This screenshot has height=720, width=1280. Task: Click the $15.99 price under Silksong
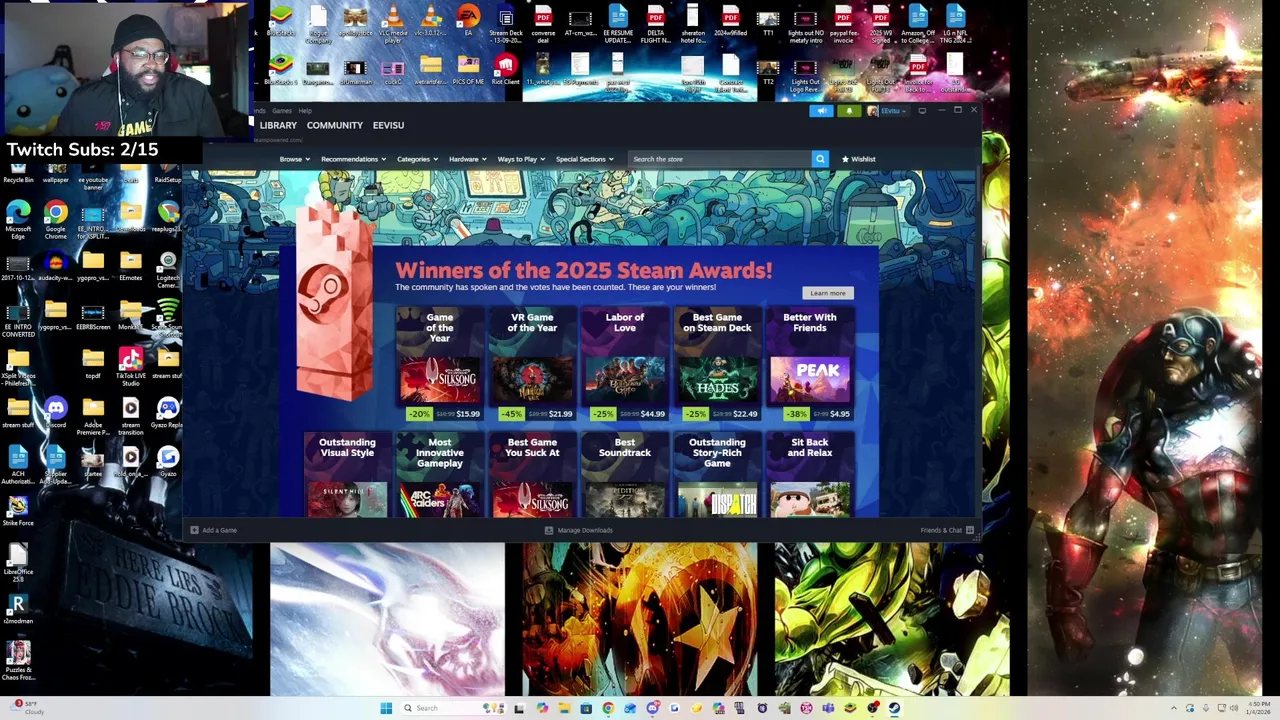pyautogui.click(x=468, y=414)
